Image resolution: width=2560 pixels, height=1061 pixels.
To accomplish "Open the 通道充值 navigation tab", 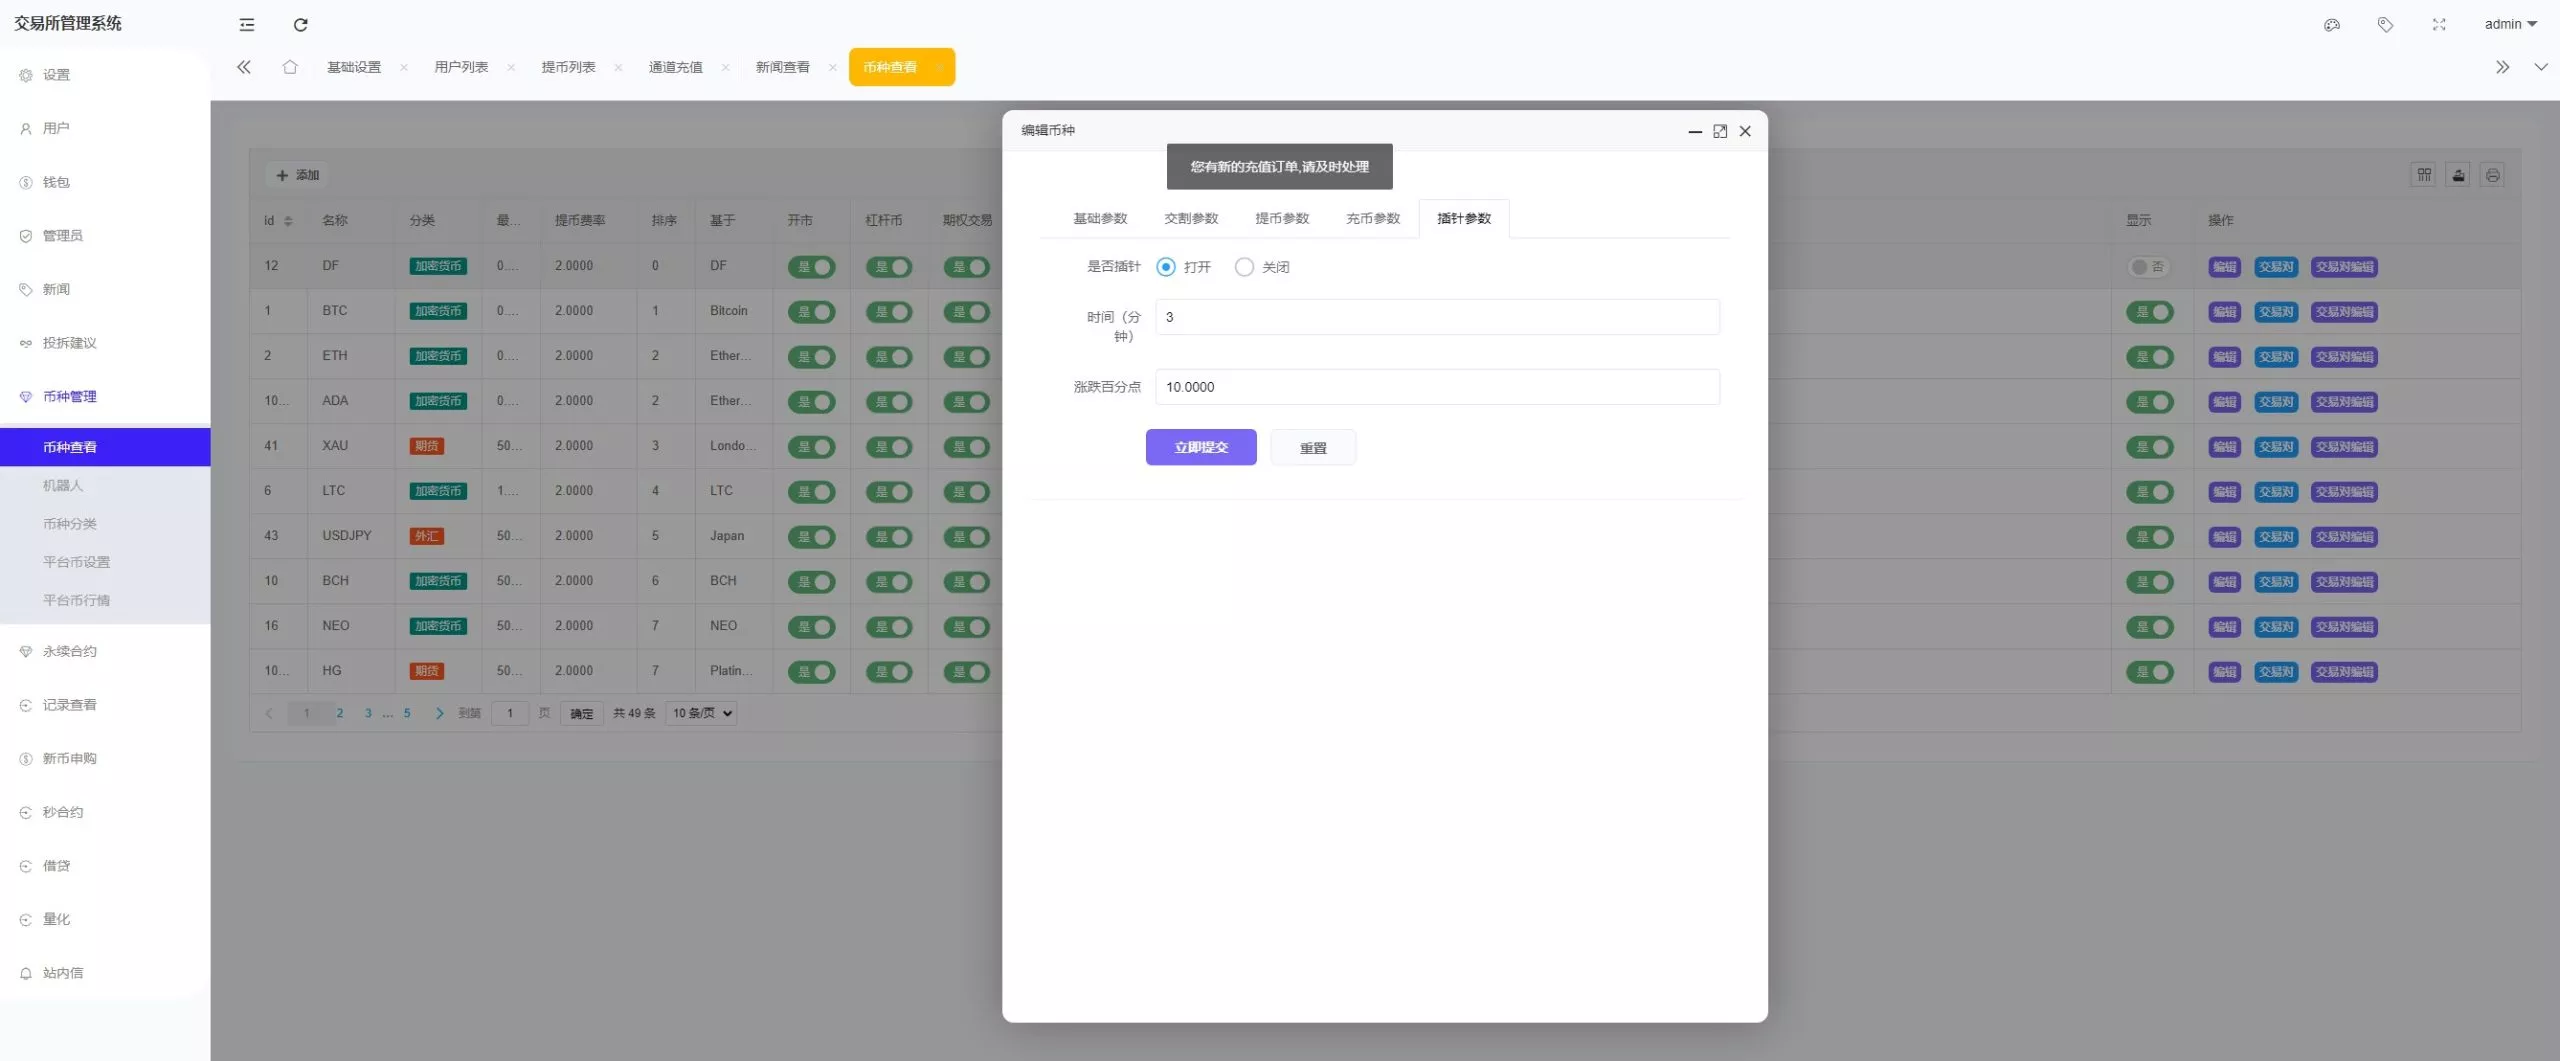I will point(676,67).
